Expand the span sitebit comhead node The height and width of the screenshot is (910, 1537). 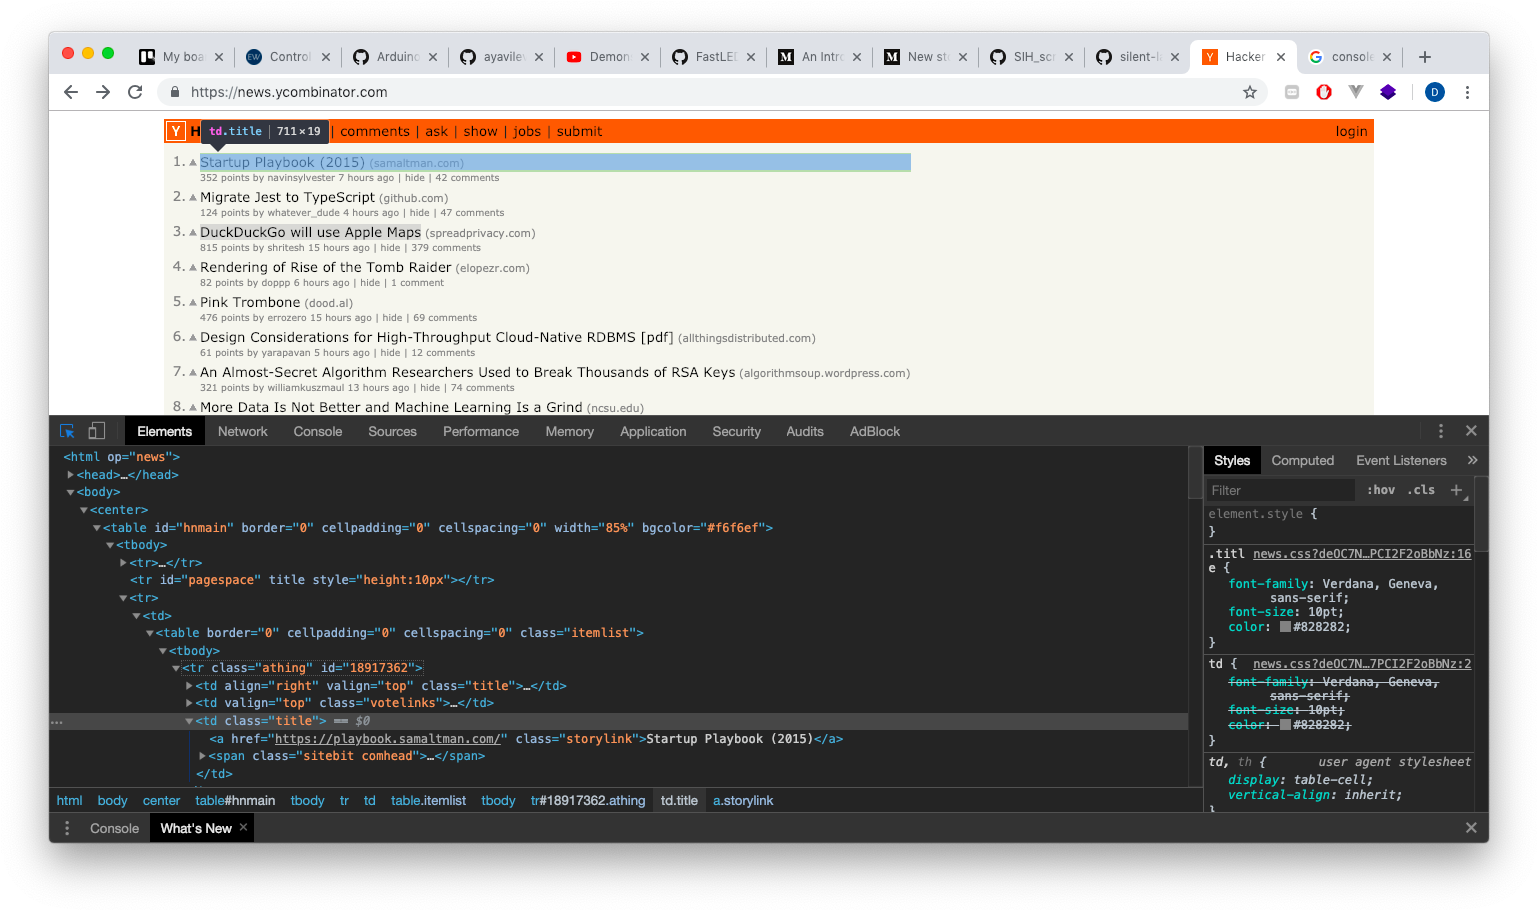[x=203, y=756]
